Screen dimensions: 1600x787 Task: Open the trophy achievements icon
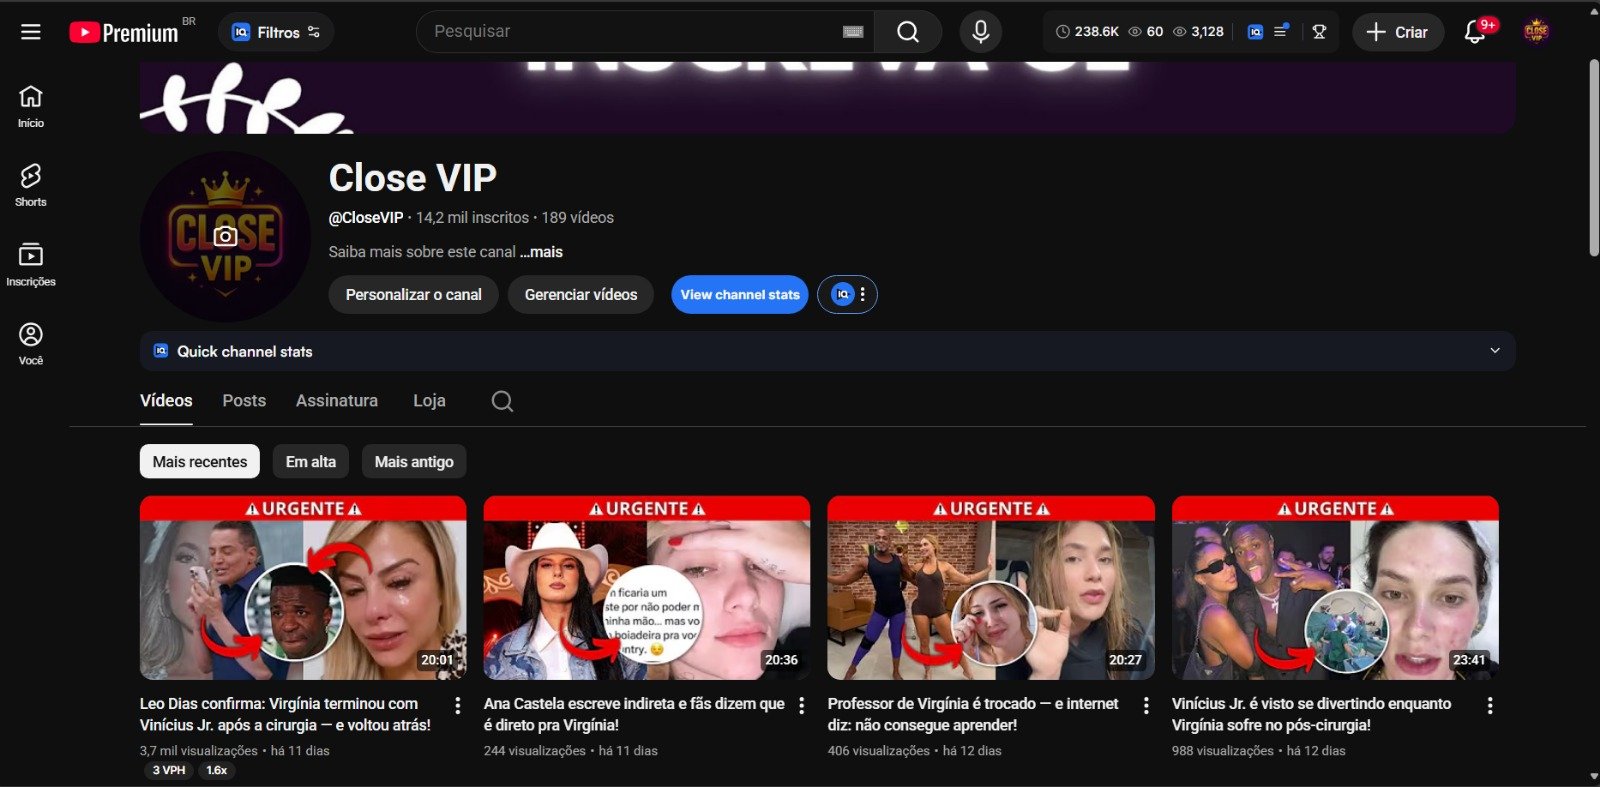click(1319, 32)
